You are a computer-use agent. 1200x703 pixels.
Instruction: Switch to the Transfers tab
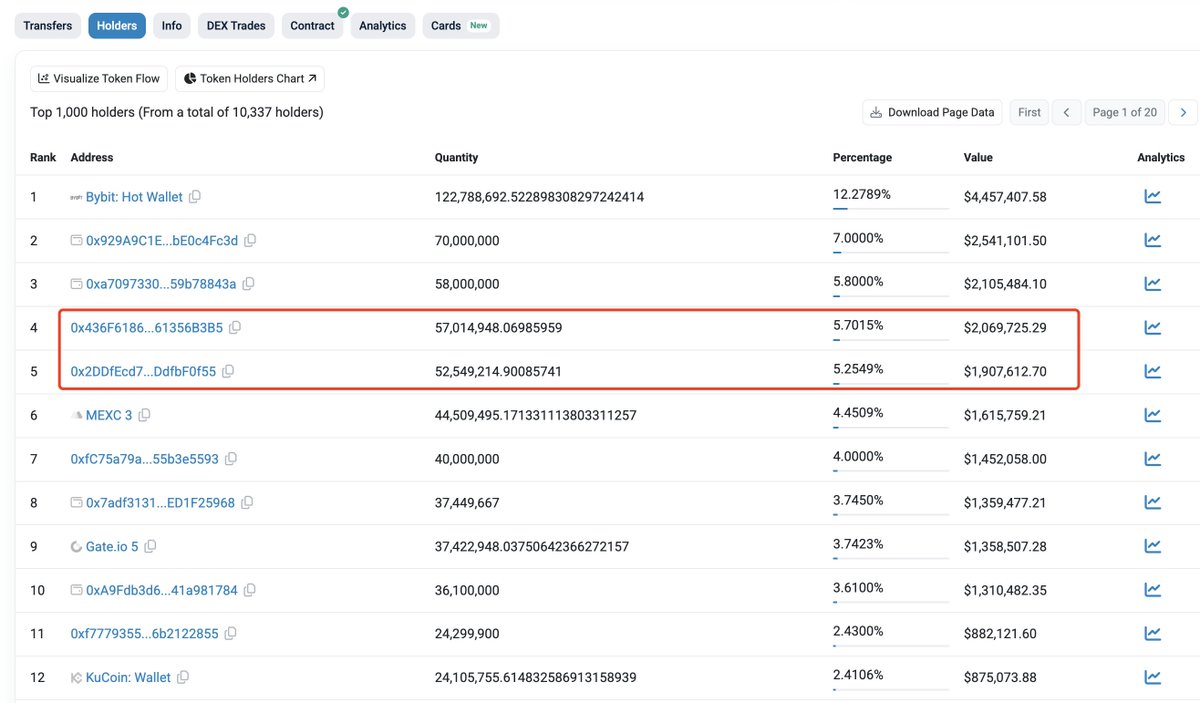pos(48,26)
